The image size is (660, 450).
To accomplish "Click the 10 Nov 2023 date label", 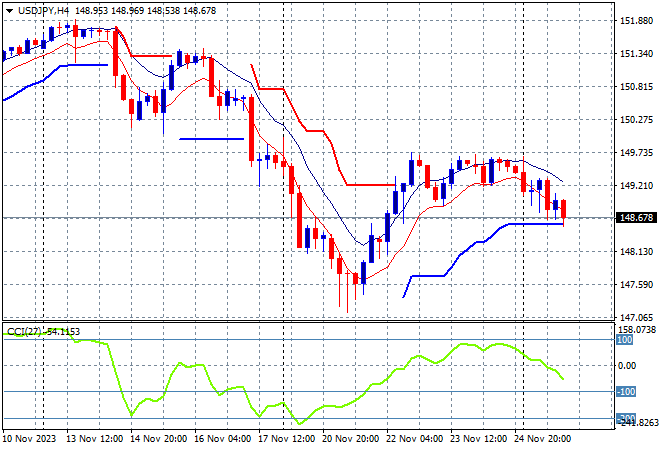I will pos(32,438).
